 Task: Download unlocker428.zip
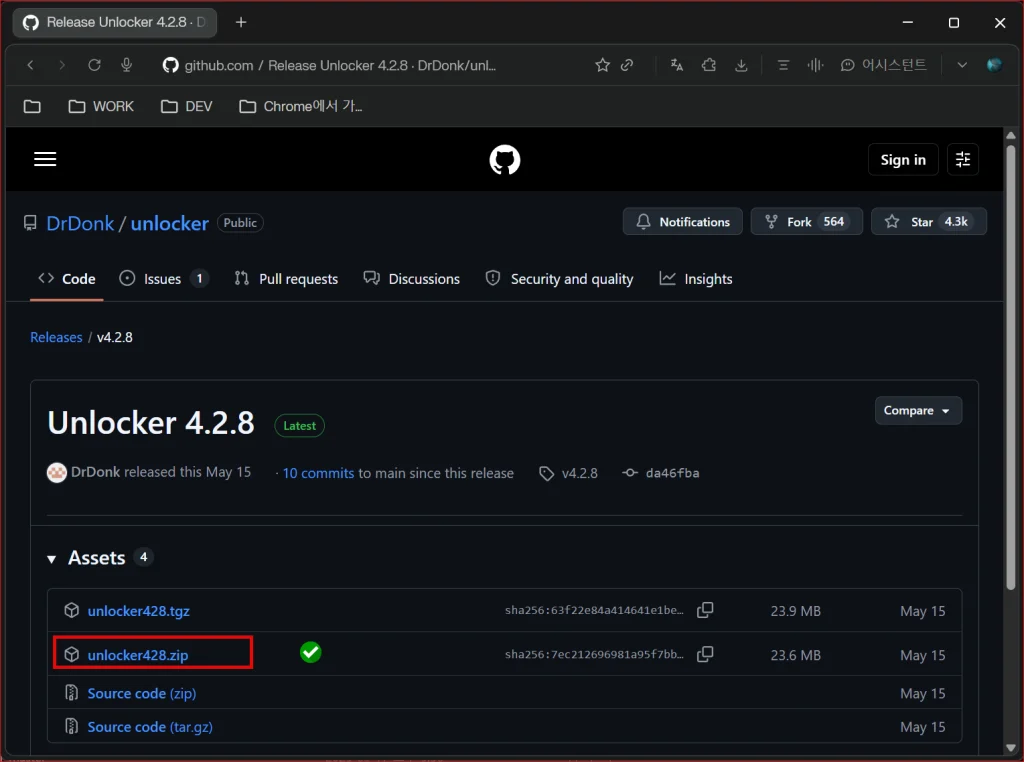tap(138, 655)
